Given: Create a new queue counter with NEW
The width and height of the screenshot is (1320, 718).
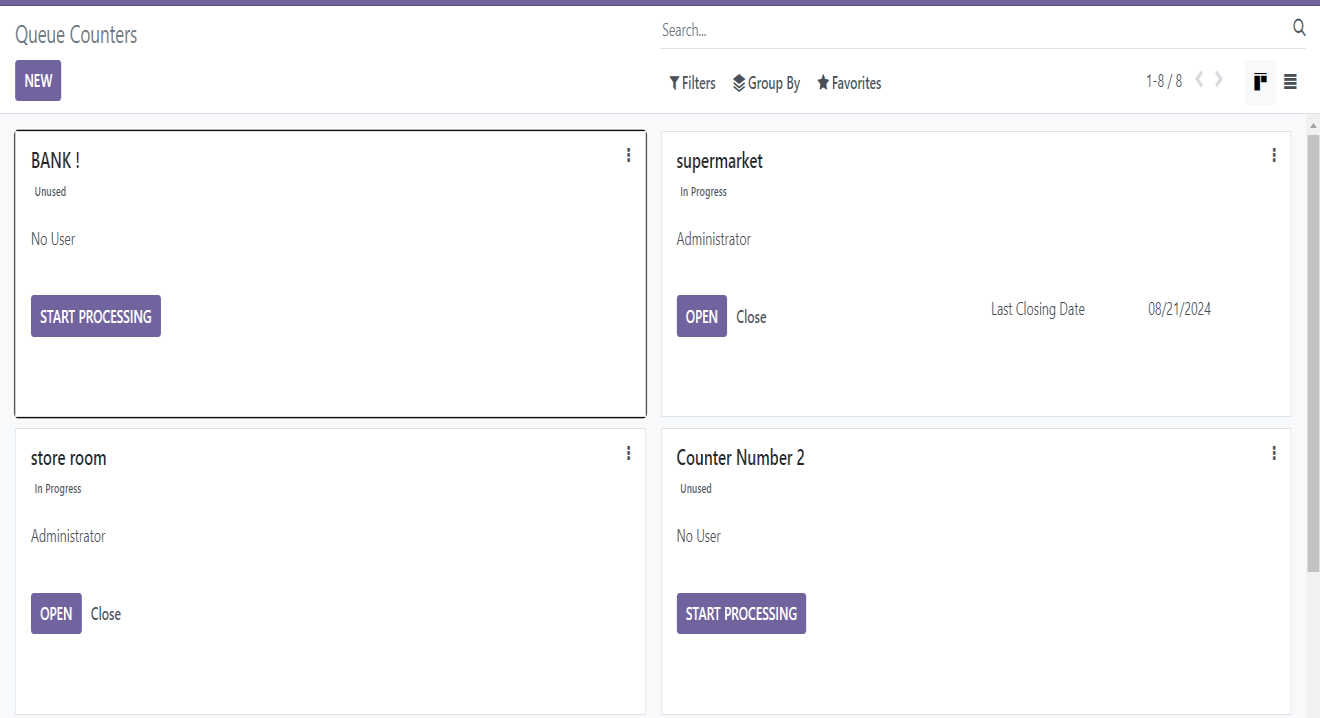Looking at the screenshot, I should [x=38, y=81].
